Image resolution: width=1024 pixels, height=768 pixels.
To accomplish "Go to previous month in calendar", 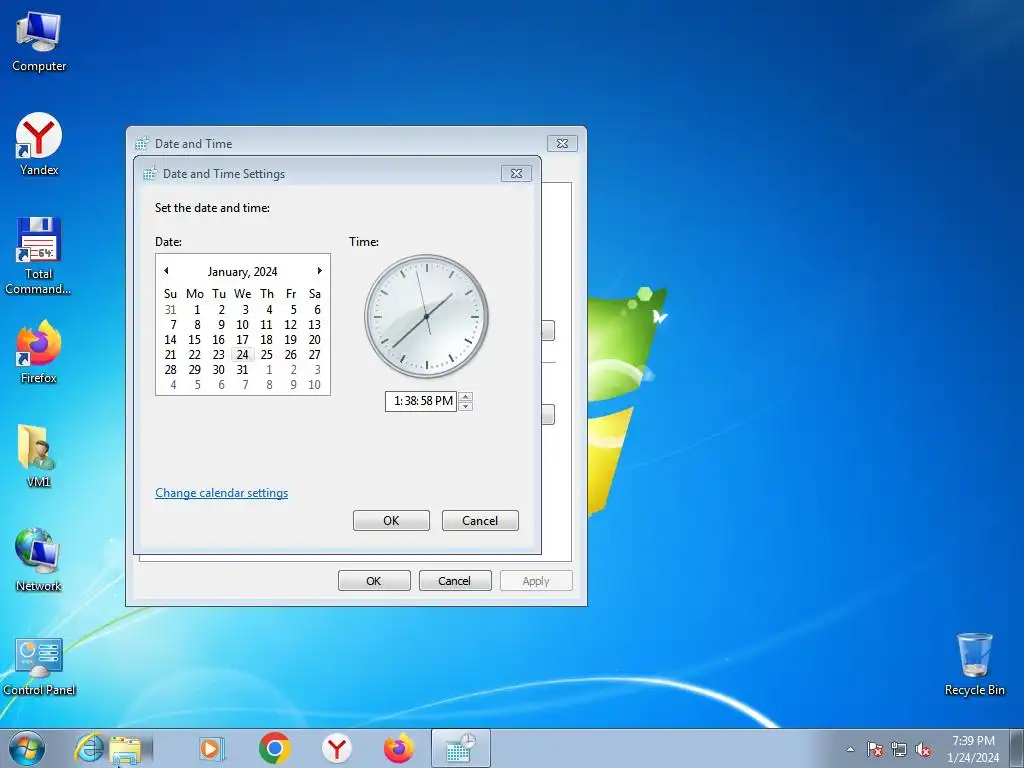I will coord(166,271).
